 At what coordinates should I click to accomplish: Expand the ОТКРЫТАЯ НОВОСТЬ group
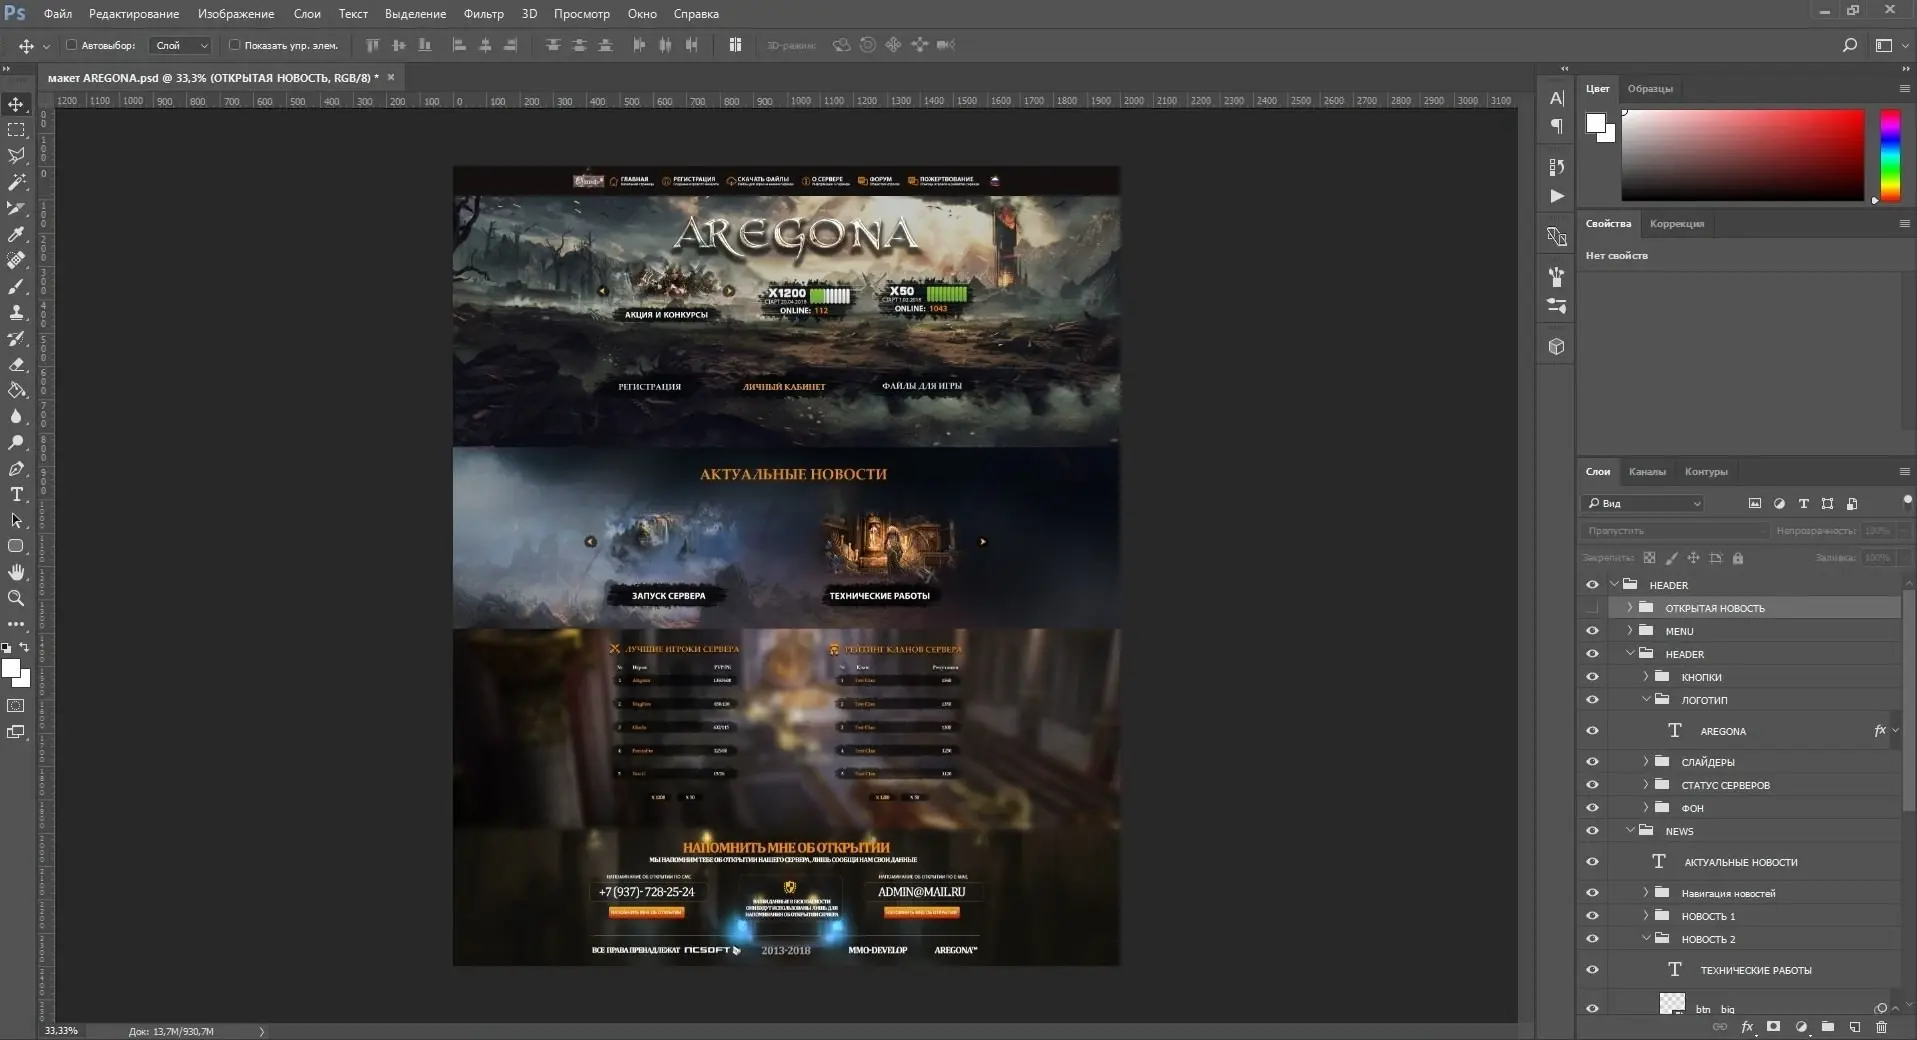pyautogui.click(x=1630, y=608)
